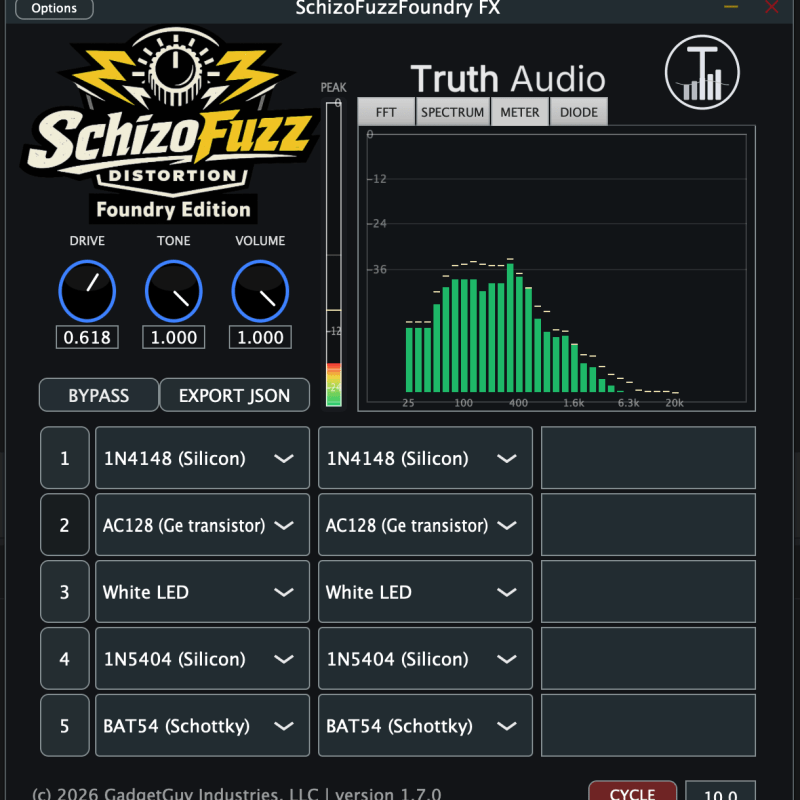Switch to the METER tab

click(x=519, y=112)
